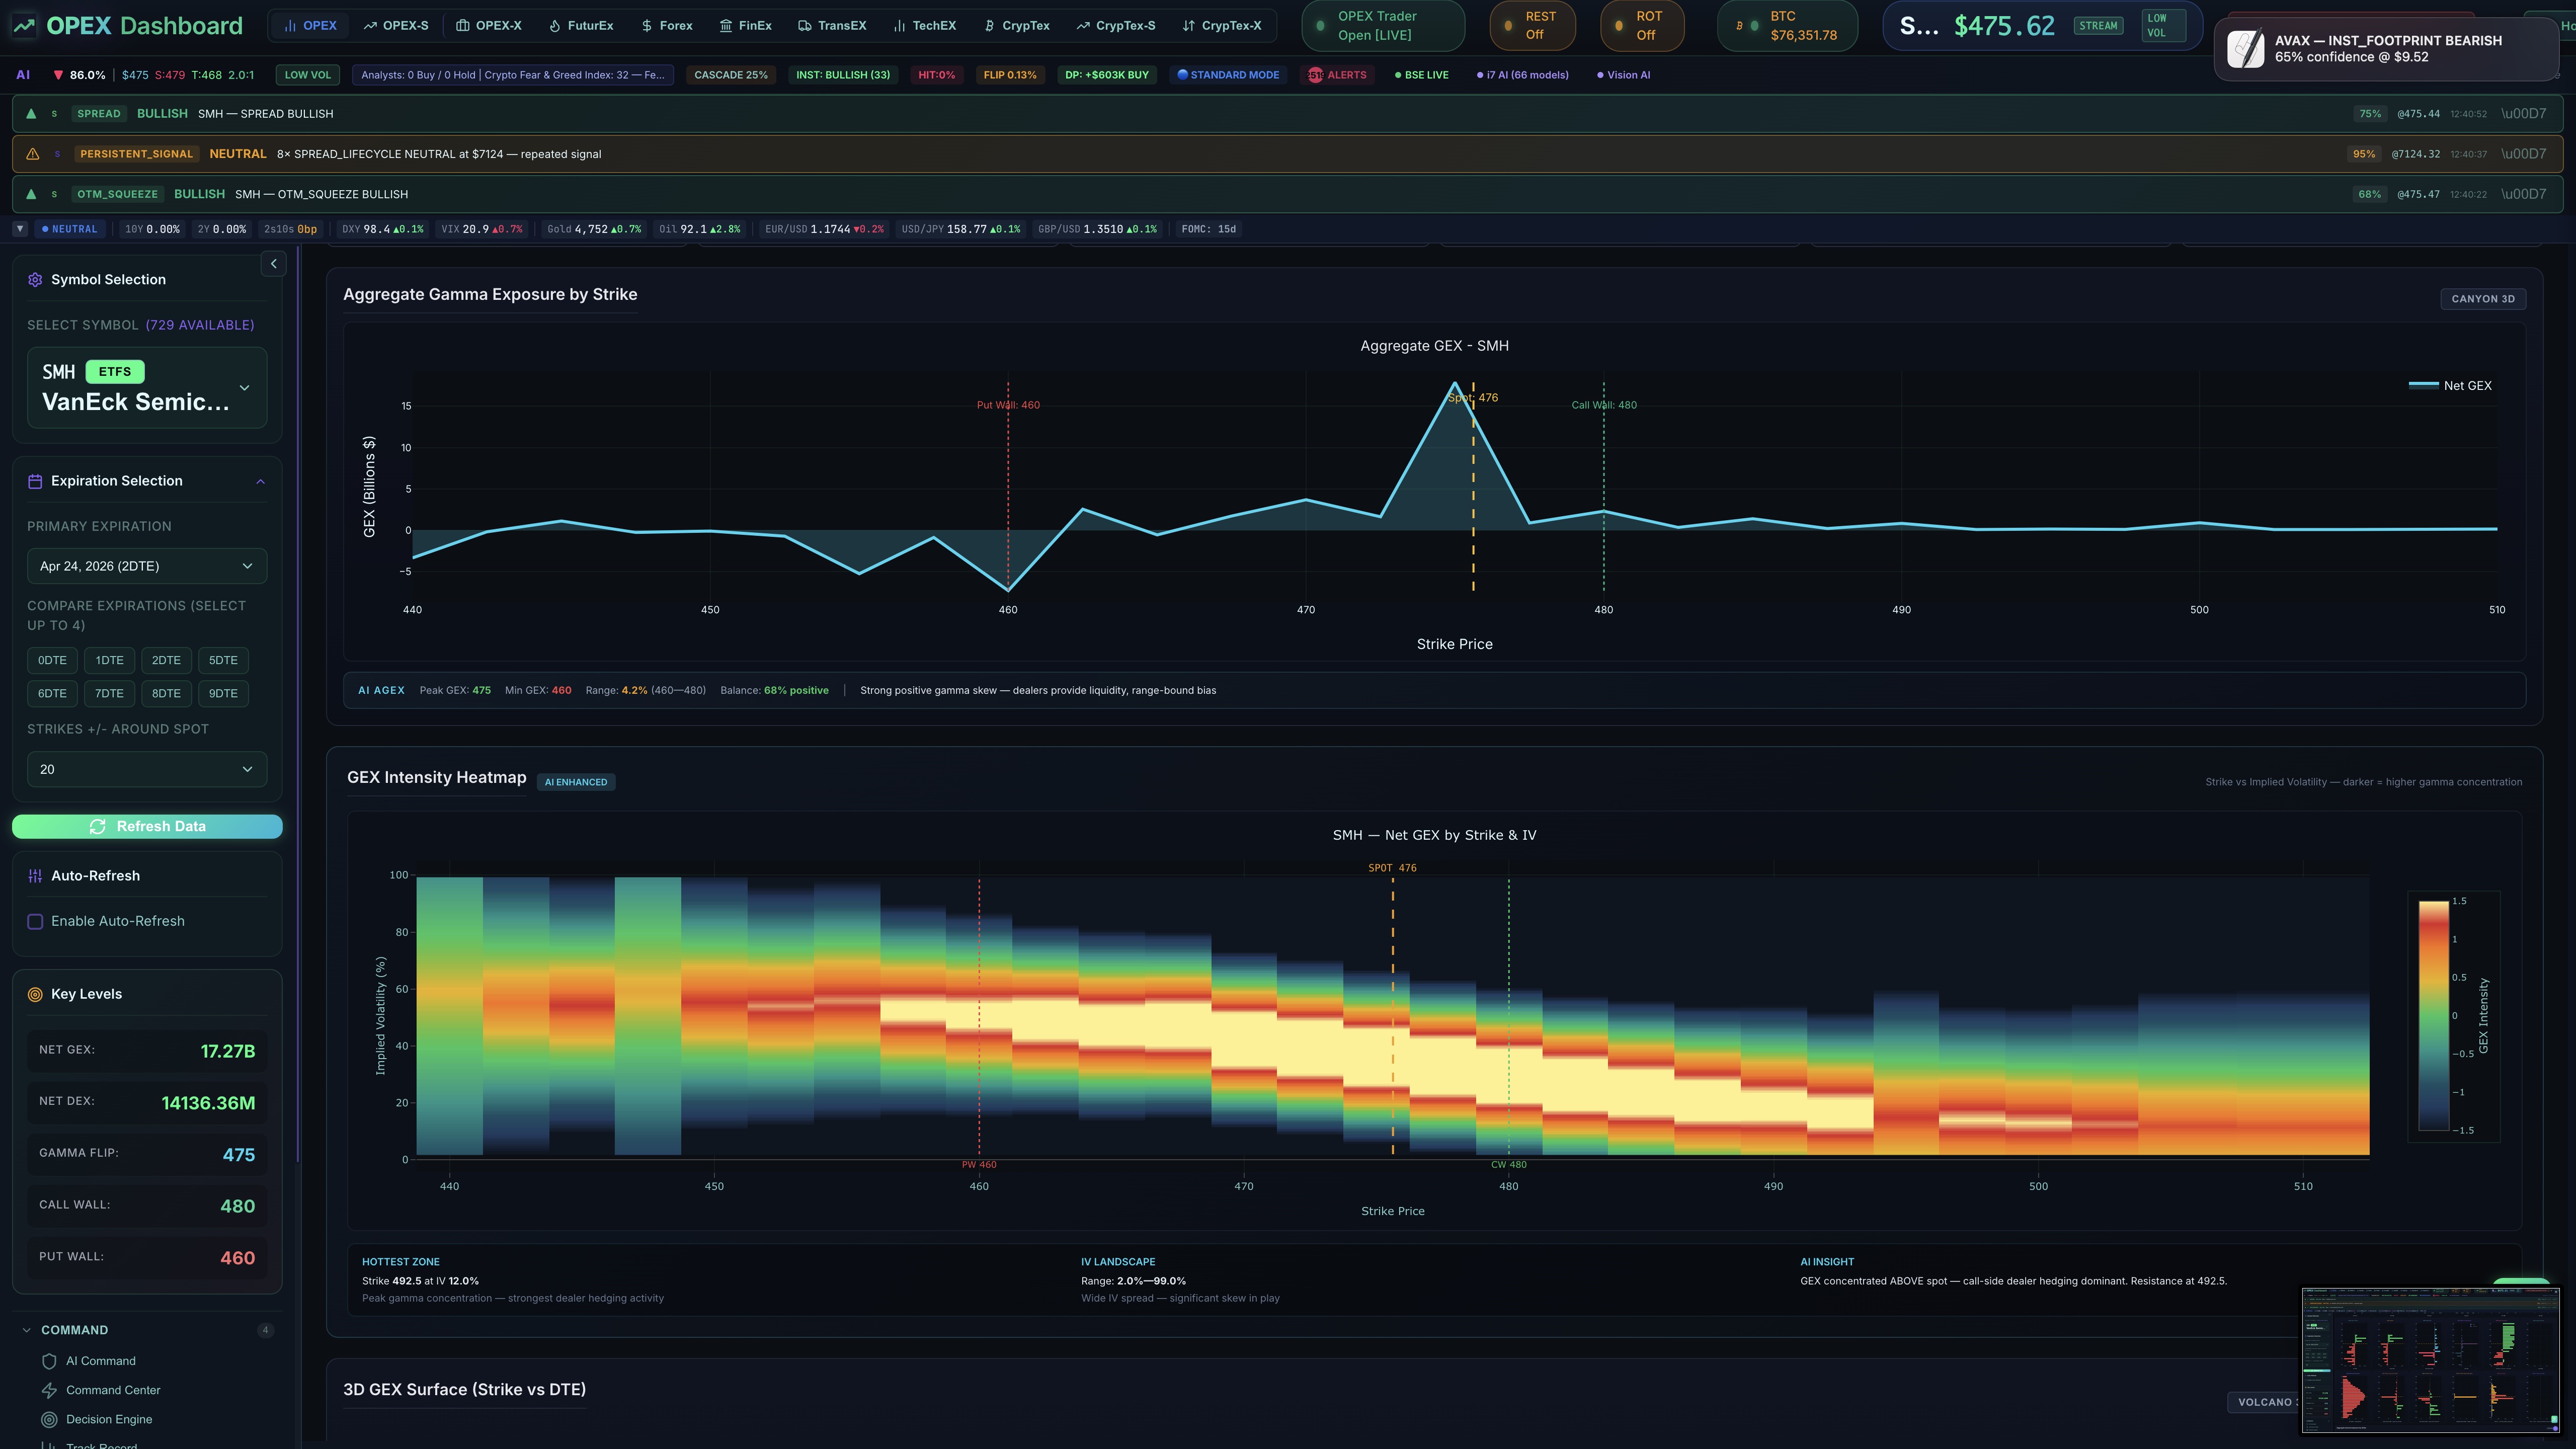The image size is (2576, 1449).
Task: Click the up-triangle icon on SPREAD alert row
Action: tap(31, 114)
